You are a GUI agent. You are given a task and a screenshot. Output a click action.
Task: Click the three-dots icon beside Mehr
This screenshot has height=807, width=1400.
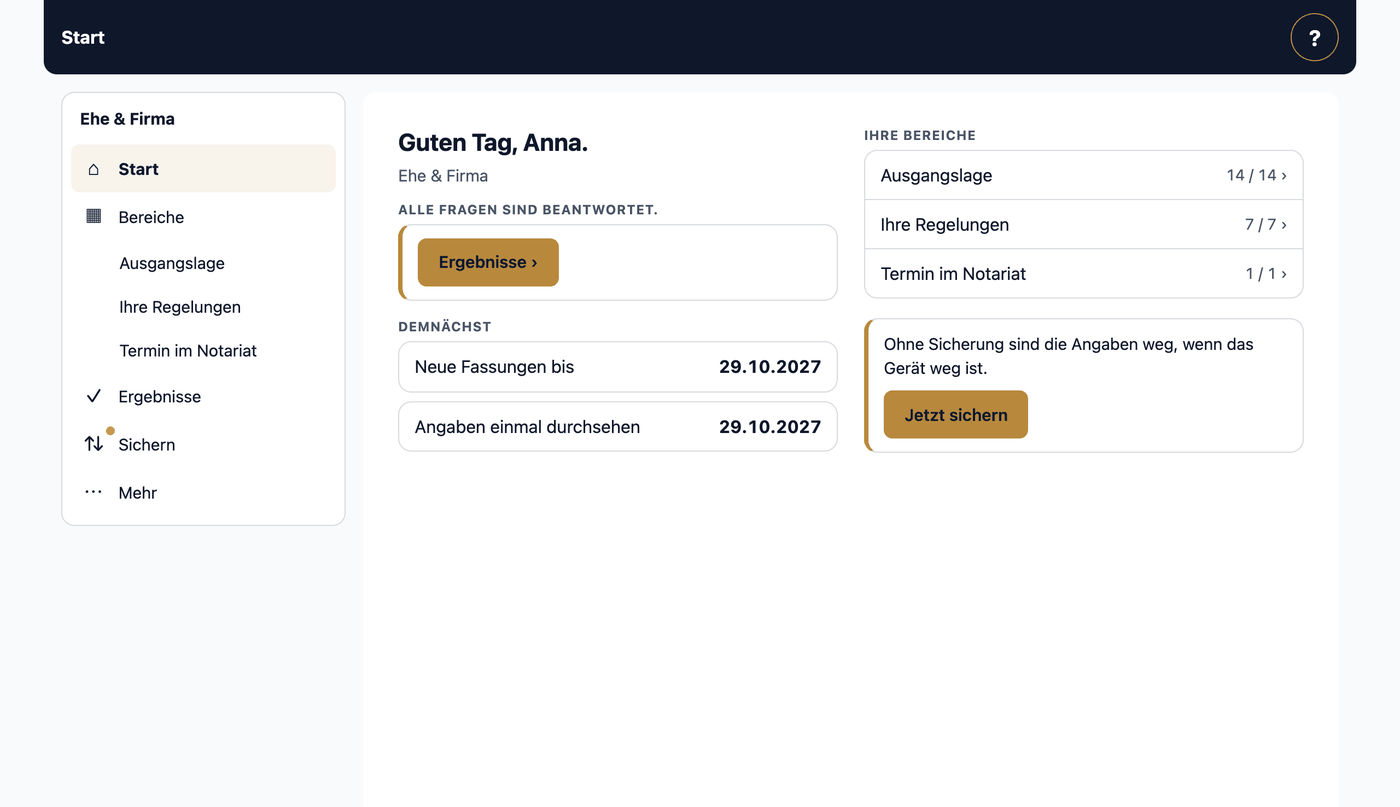pos(94,492)
